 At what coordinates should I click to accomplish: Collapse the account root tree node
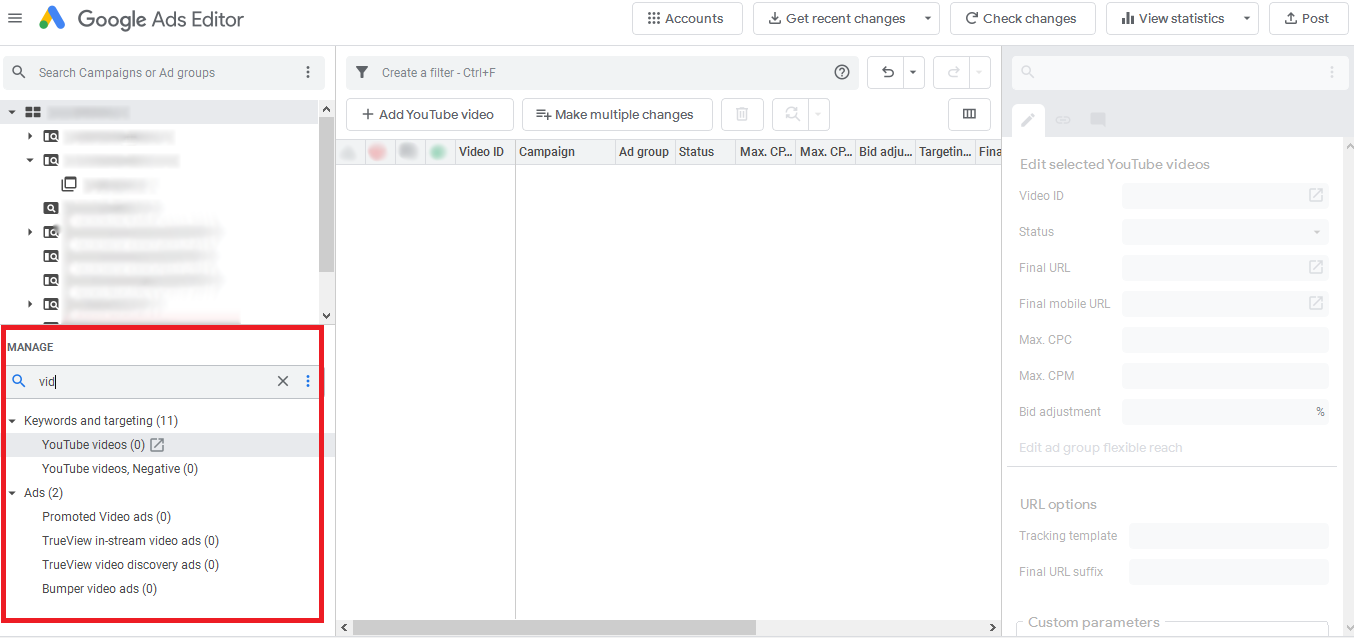tap(12, 112)
